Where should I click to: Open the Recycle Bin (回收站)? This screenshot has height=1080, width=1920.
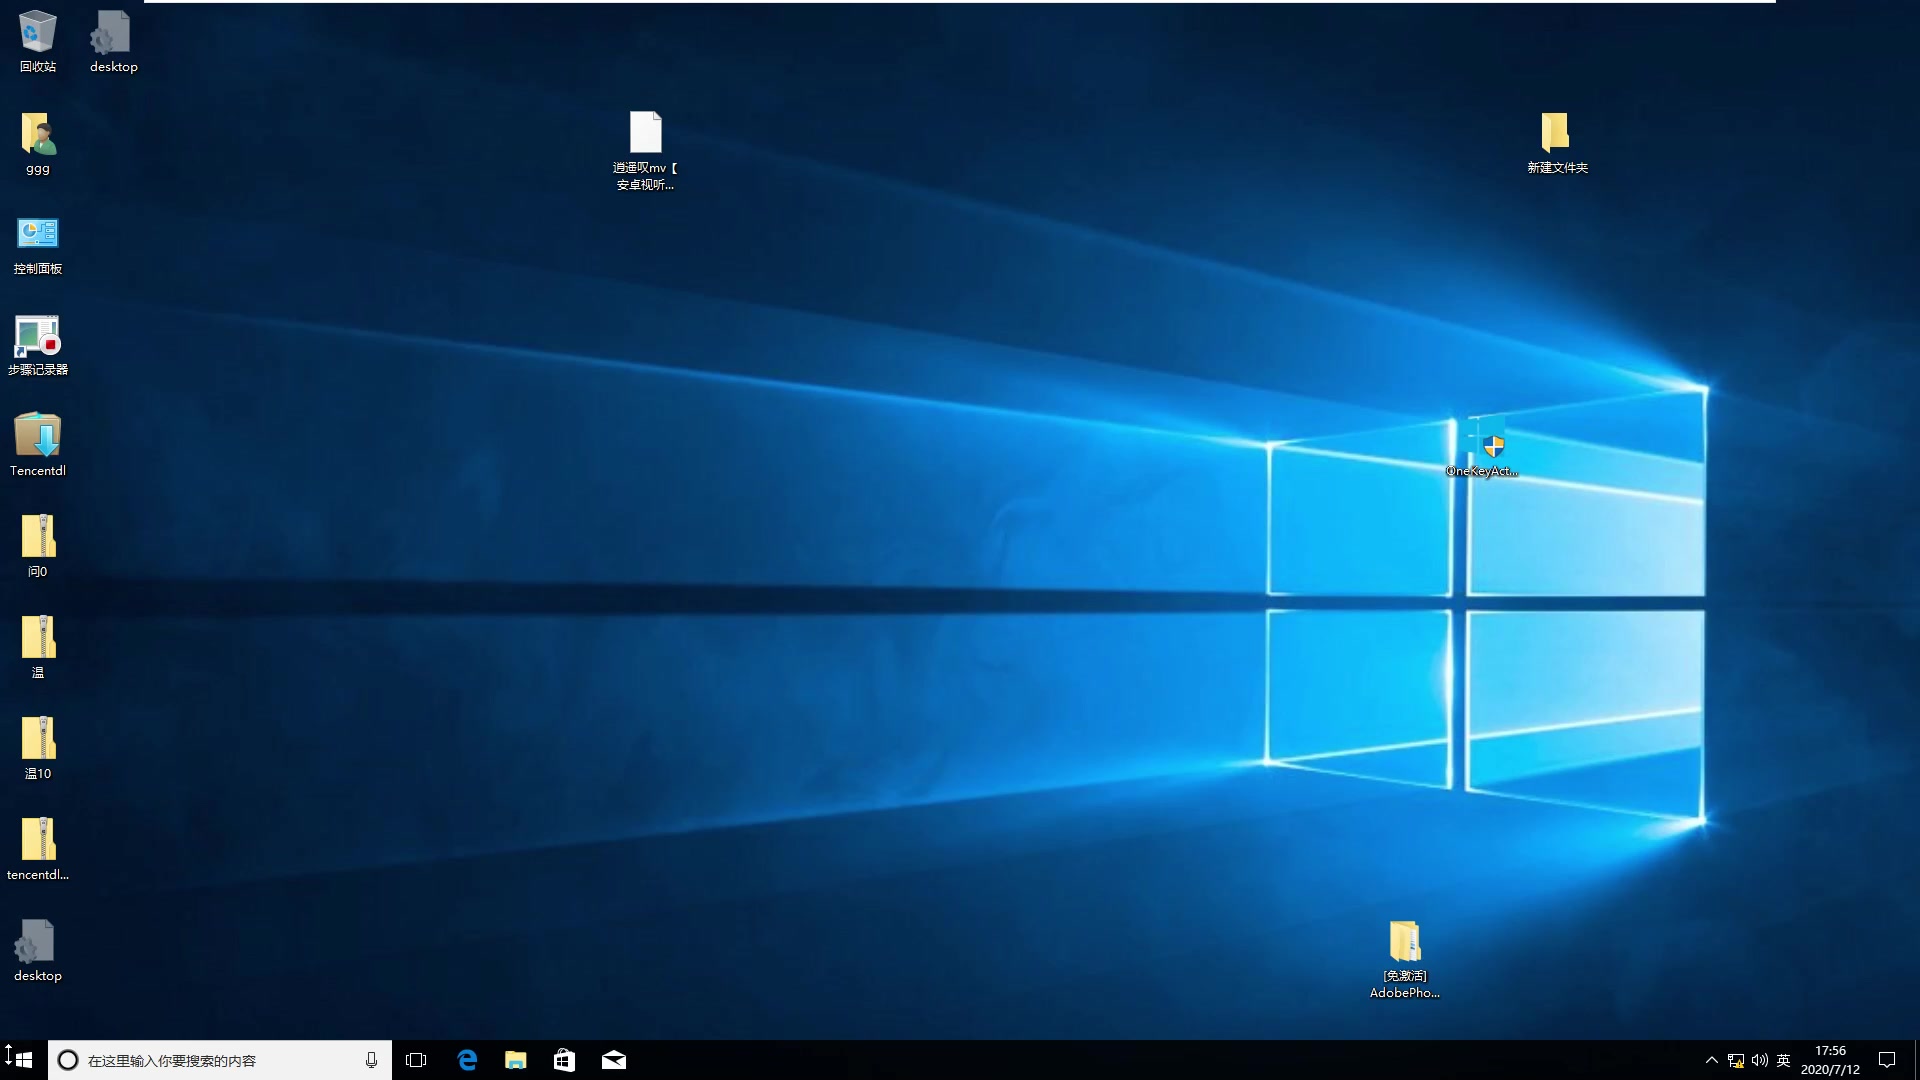click(x=37, y=35)
